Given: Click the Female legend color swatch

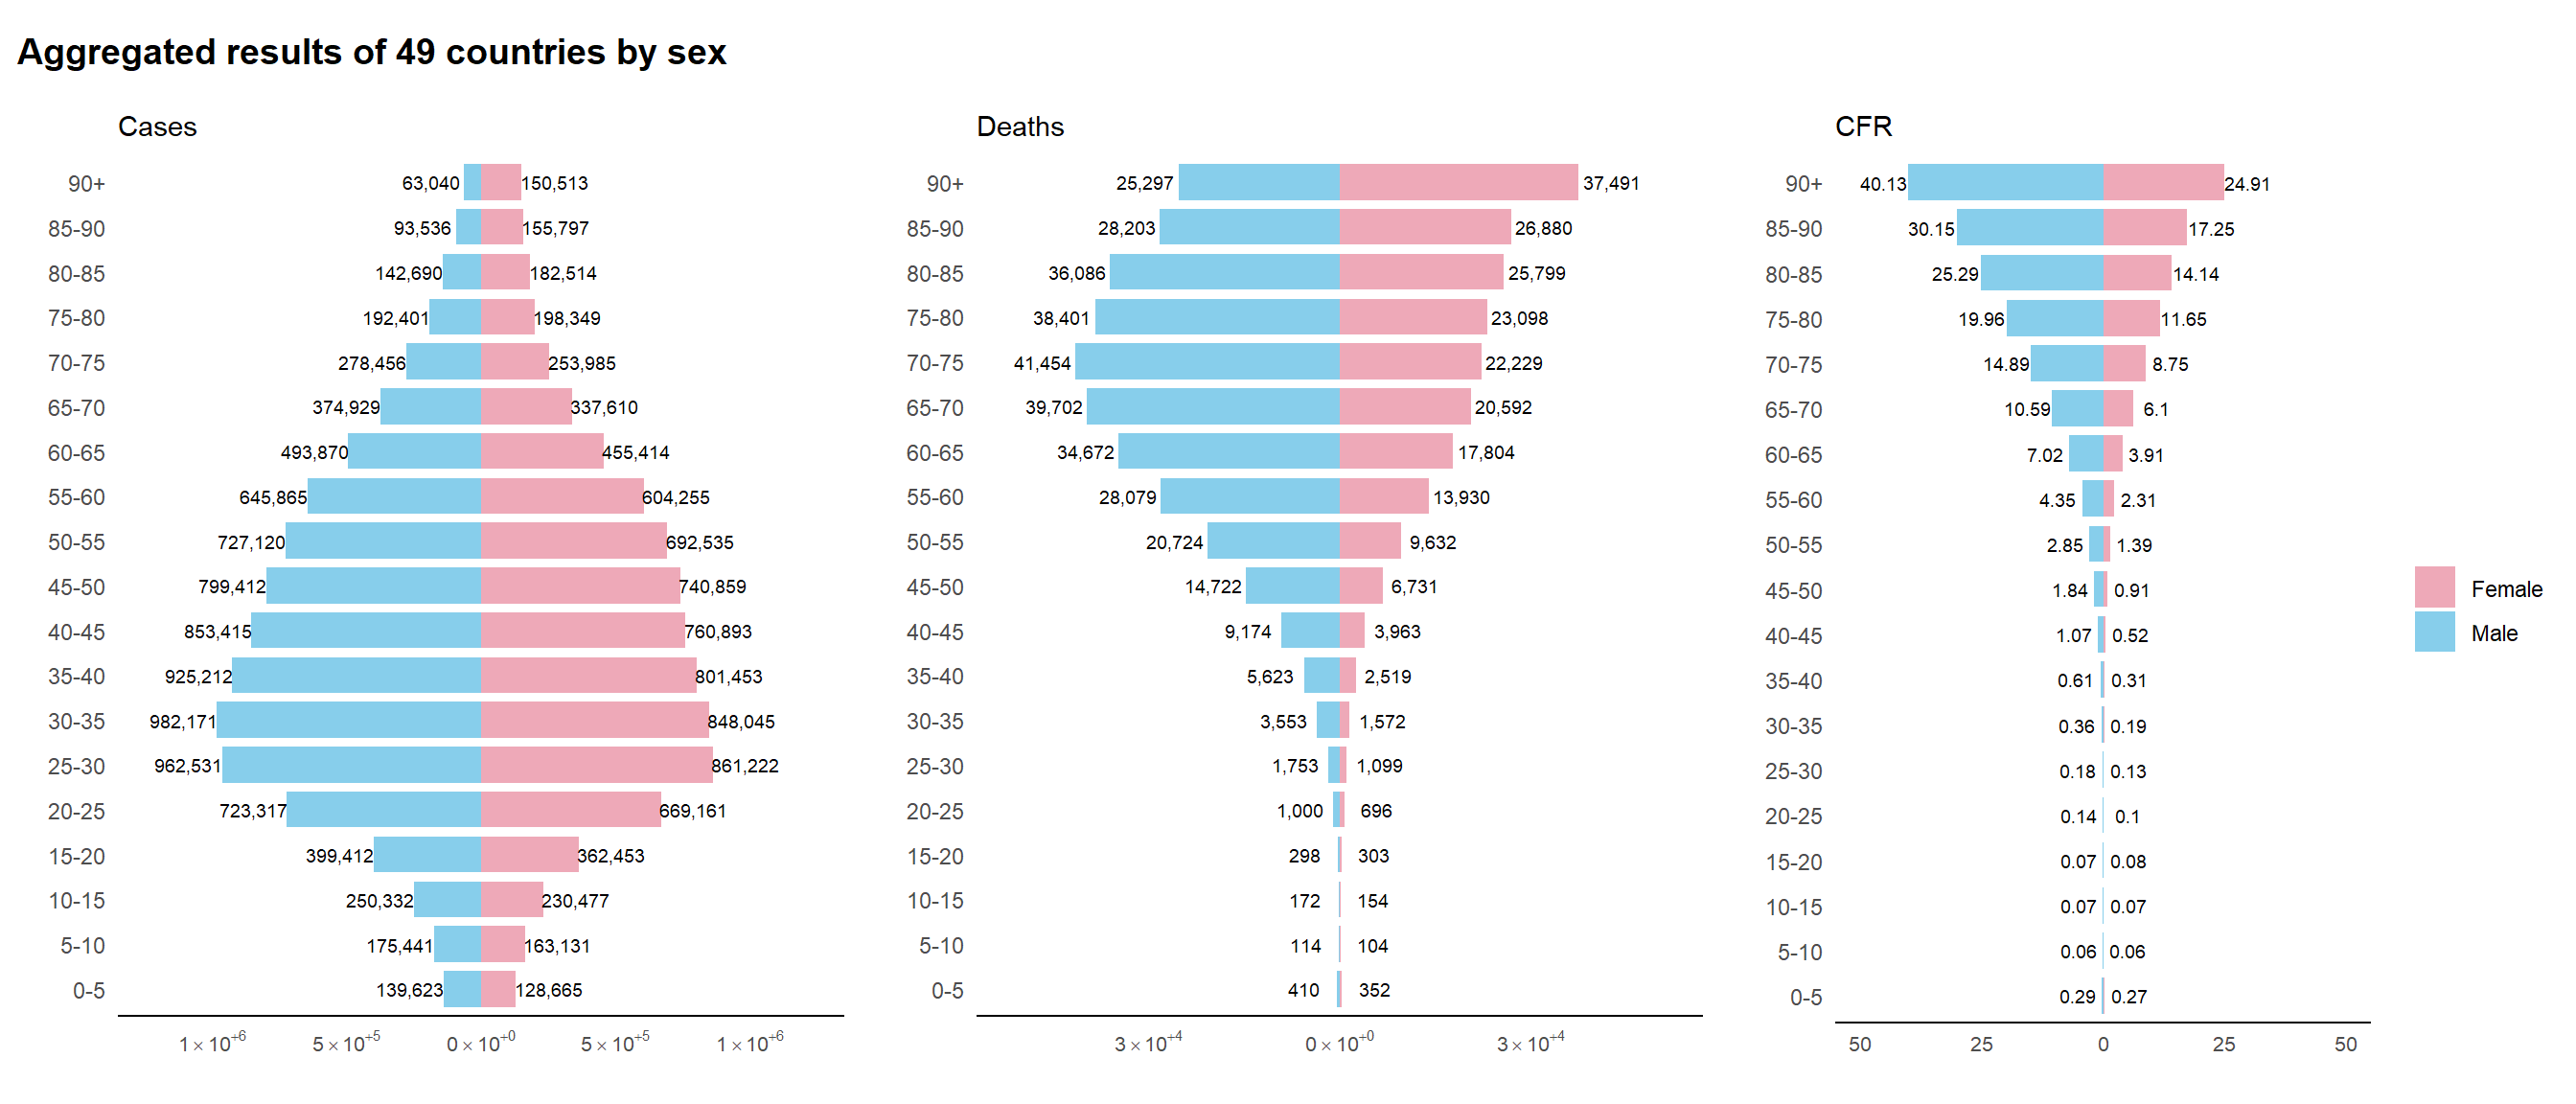Looking at the screenshot, I should [2433, 587].
